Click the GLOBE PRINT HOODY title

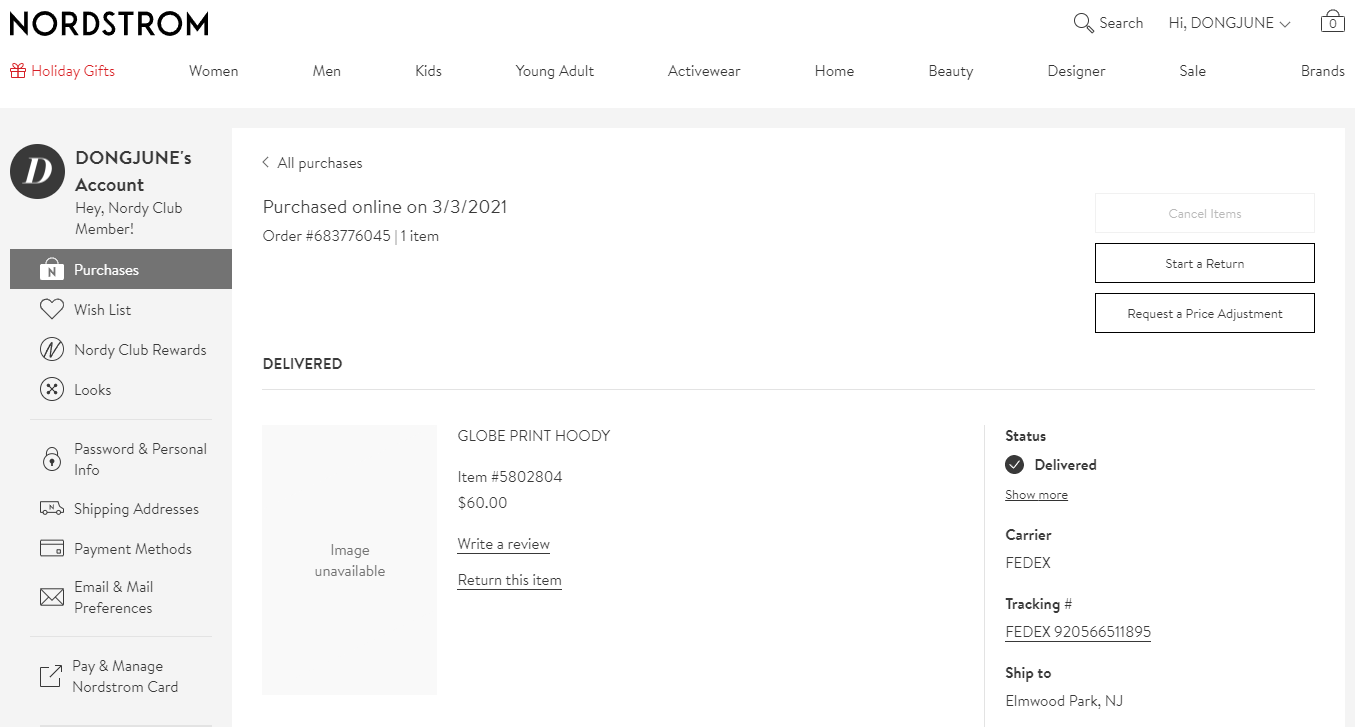click(x=533, y=436)
